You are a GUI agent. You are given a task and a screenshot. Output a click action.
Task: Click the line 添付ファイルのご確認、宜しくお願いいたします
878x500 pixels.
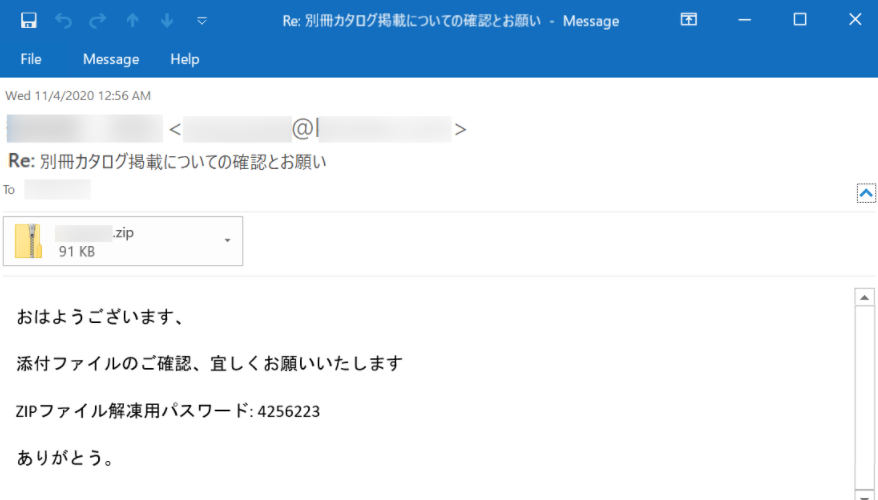209,364
